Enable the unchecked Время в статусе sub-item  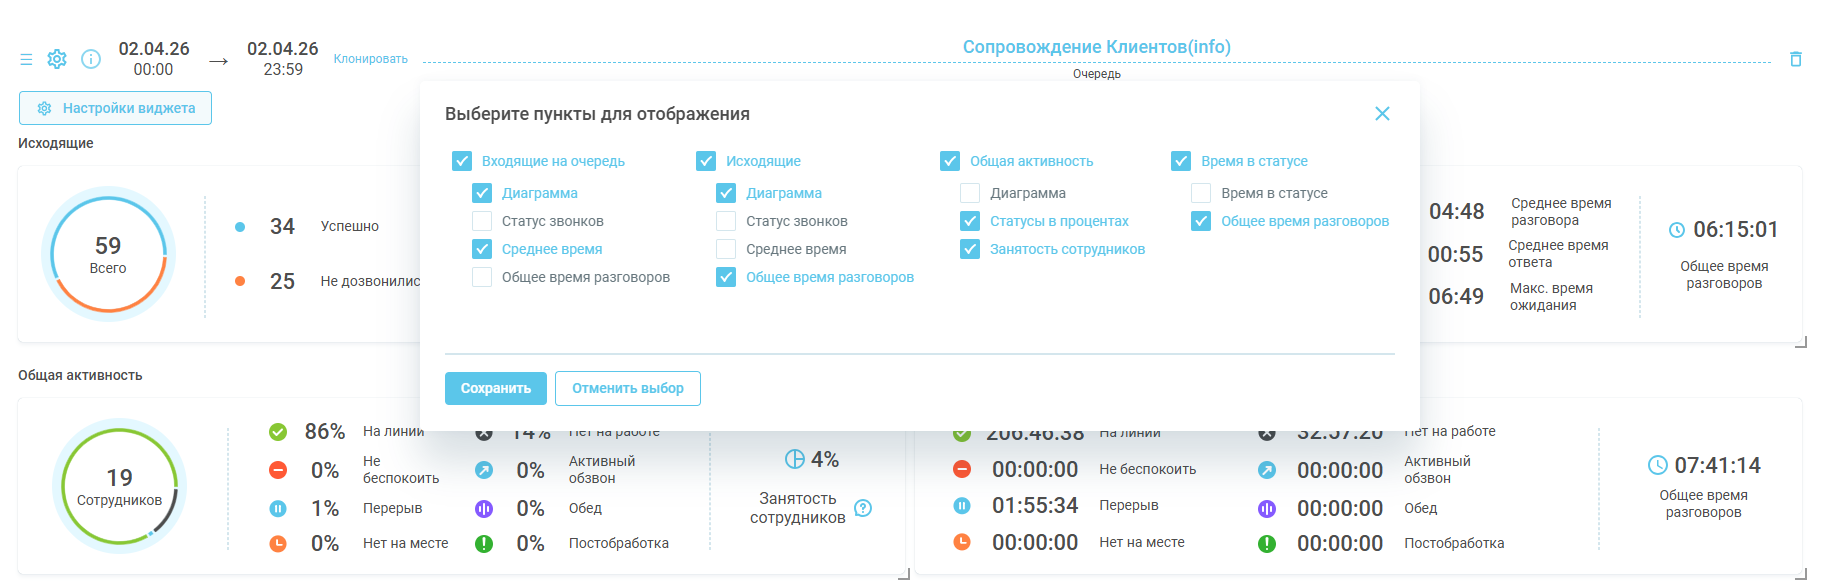tap(1201, 193)
